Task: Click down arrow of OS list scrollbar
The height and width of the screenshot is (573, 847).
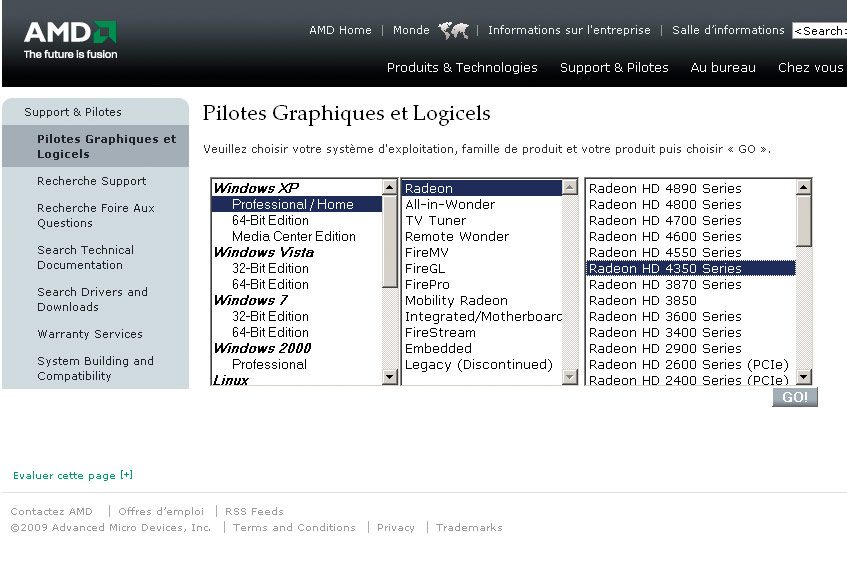Action: pyautogui.click(x=389, y=376)
